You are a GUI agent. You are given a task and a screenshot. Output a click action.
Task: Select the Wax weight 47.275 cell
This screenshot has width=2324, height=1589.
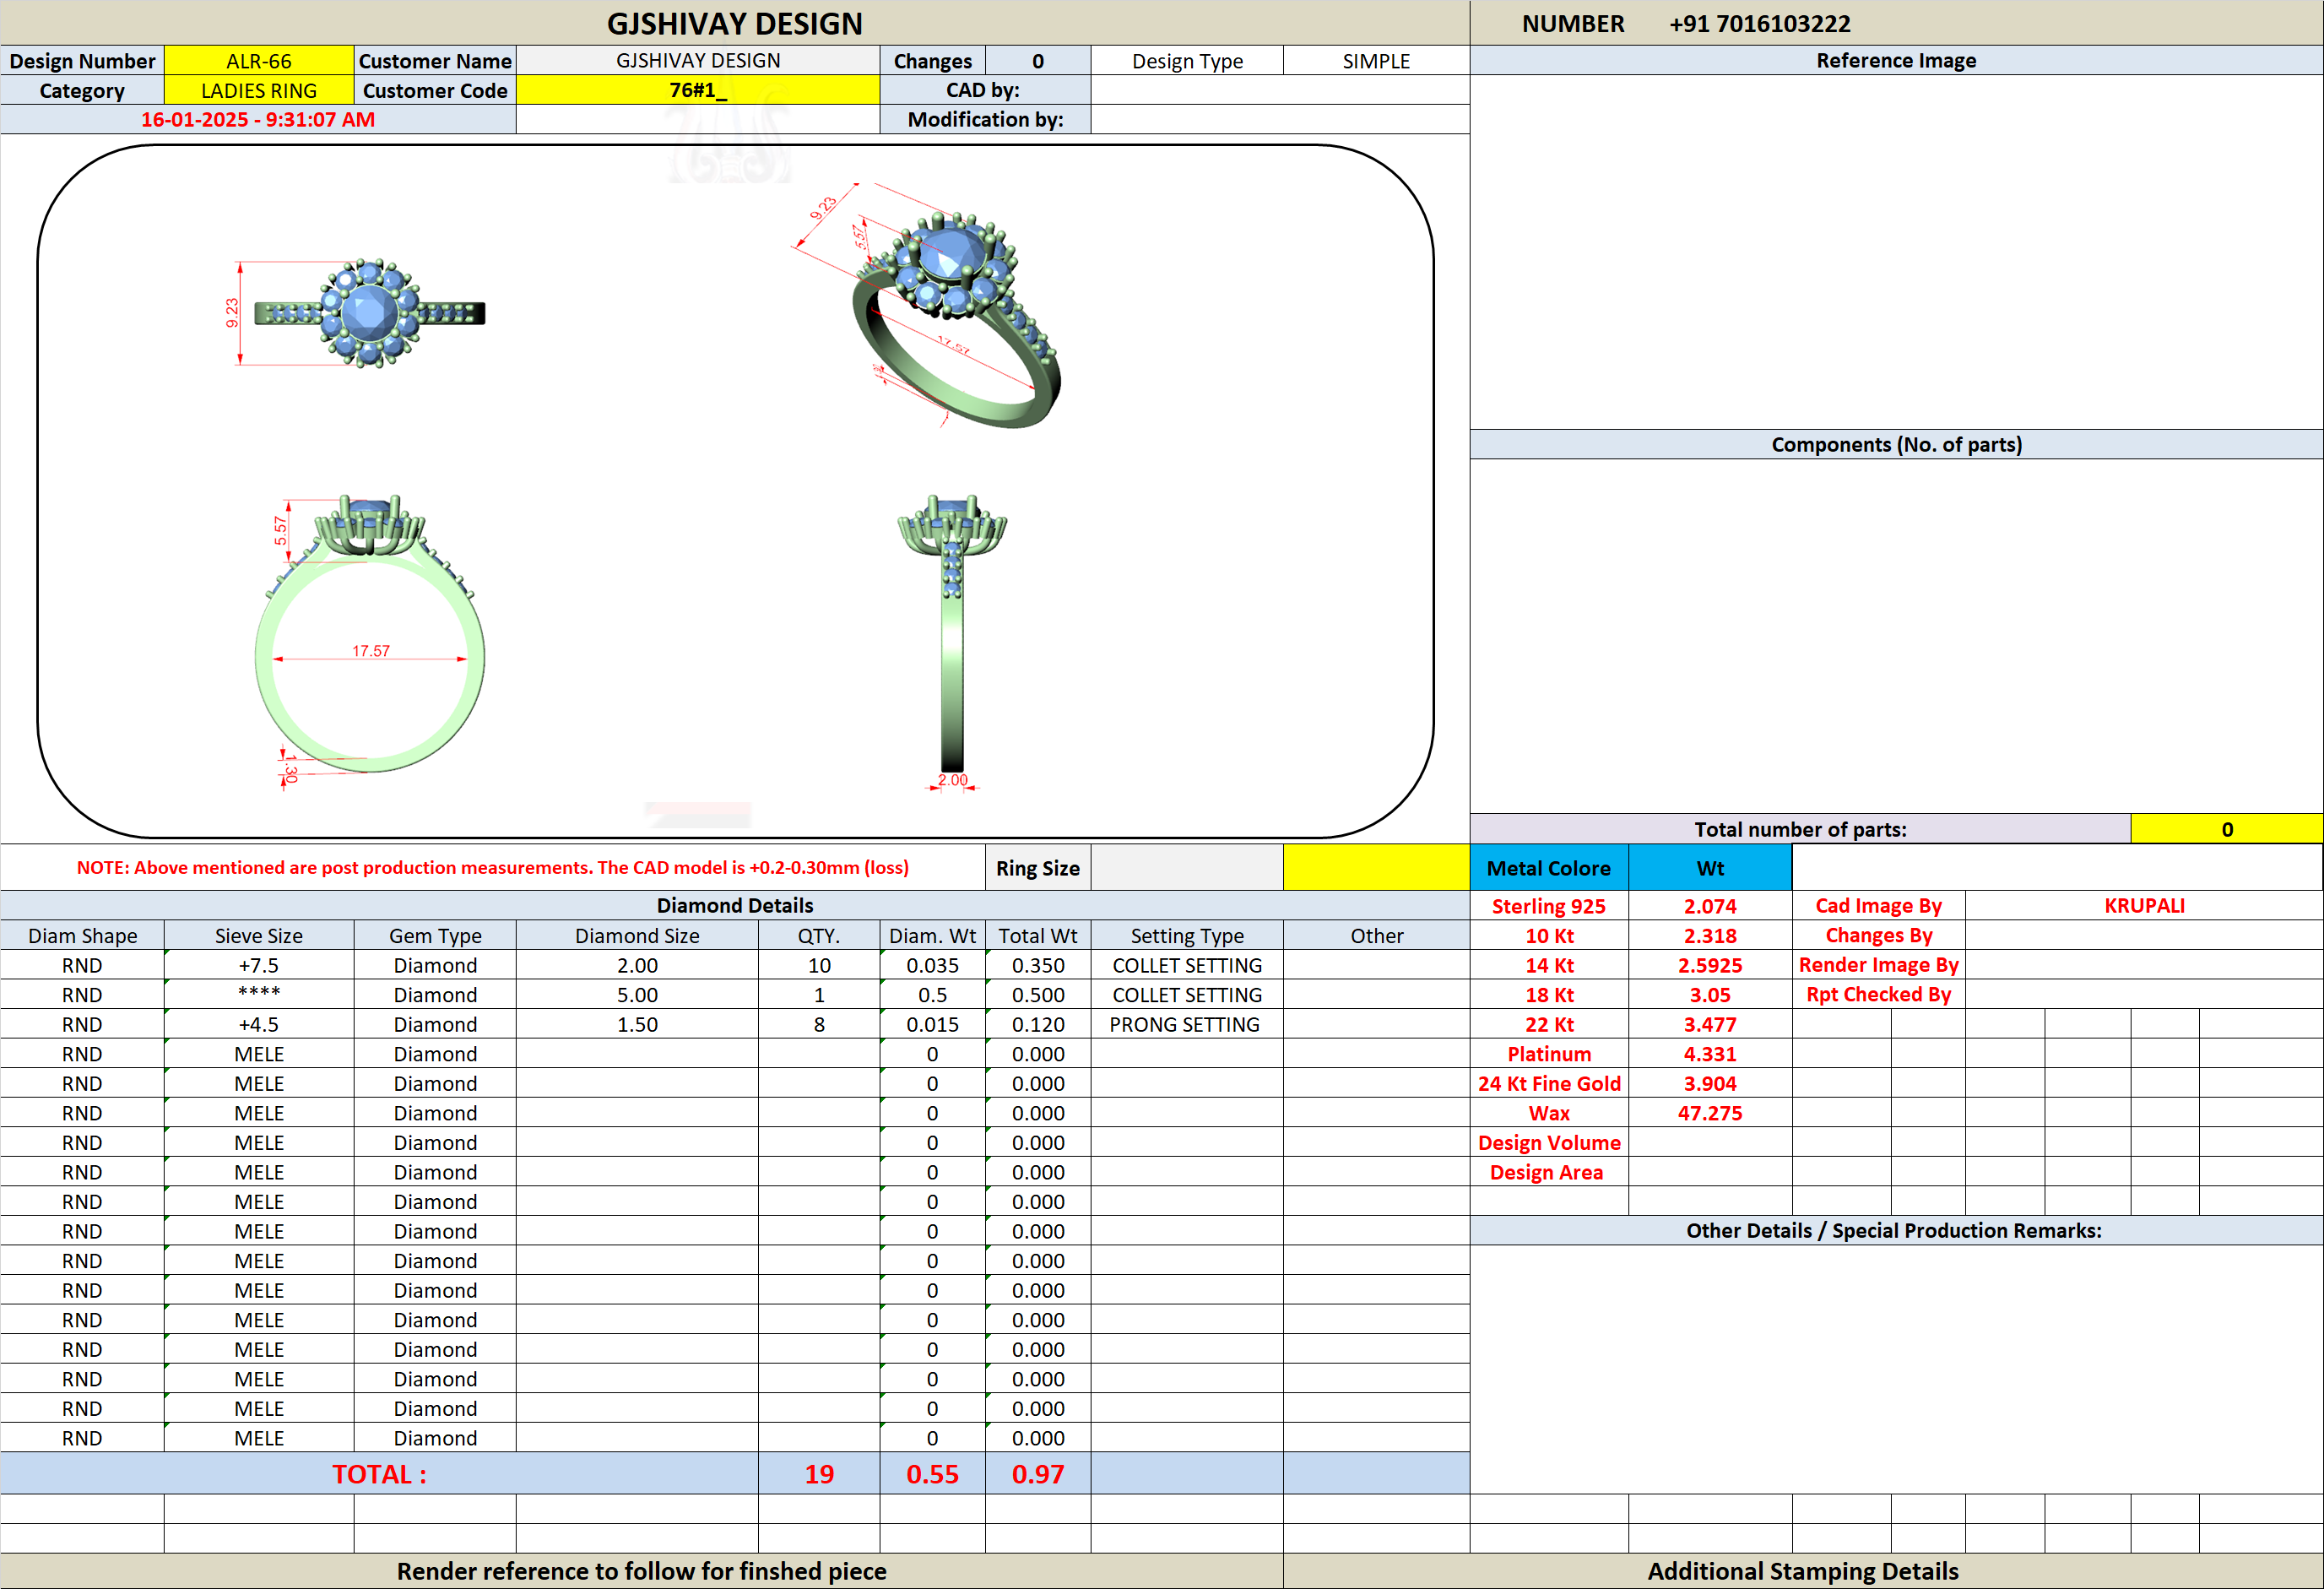tap(1710, 1113)
